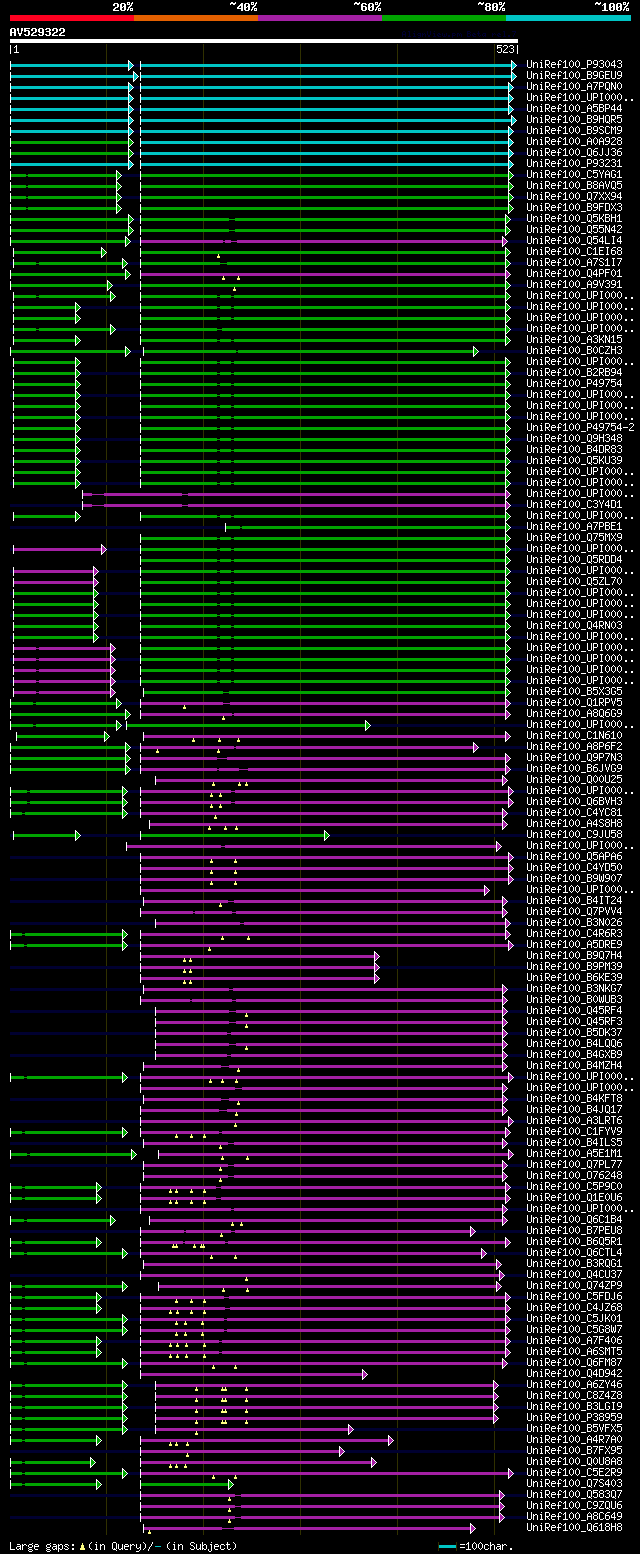Open hit UniRef100_P93231
The width and height of the screenshot is (640, 1554).
coord(574,163)
